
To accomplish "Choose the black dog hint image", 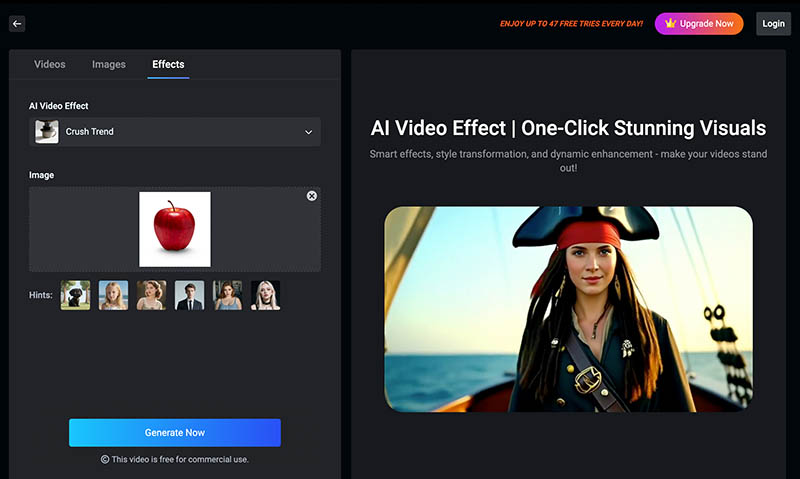I will tap(75, 295).
